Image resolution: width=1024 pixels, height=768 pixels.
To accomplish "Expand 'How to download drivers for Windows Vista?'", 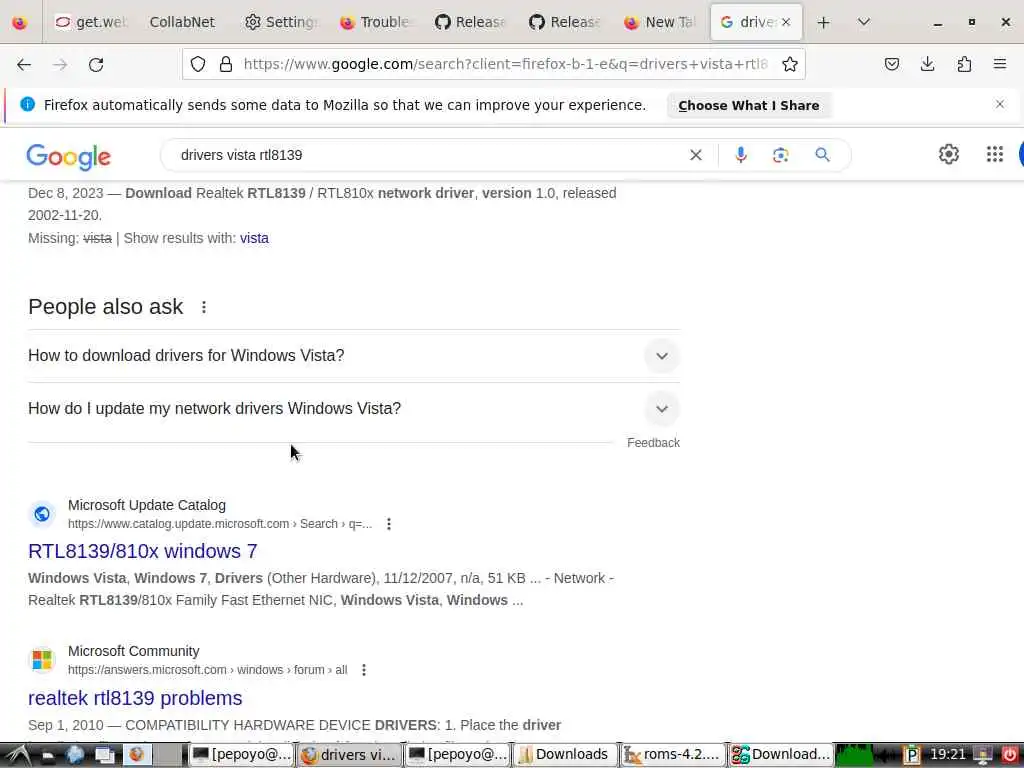I will (x=354, y=356).
